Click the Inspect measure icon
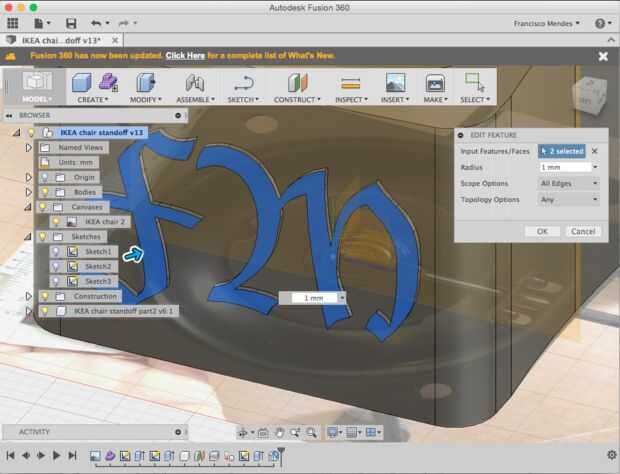The width and height of the screenshot is (620, 474). tap(351, 83)
